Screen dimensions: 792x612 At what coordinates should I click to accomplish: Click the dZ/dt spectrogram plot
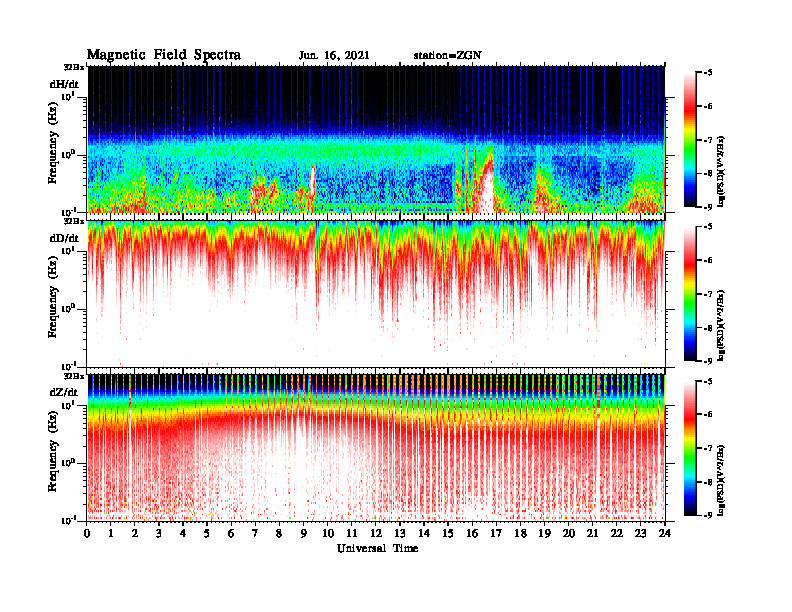pos(376,447)
